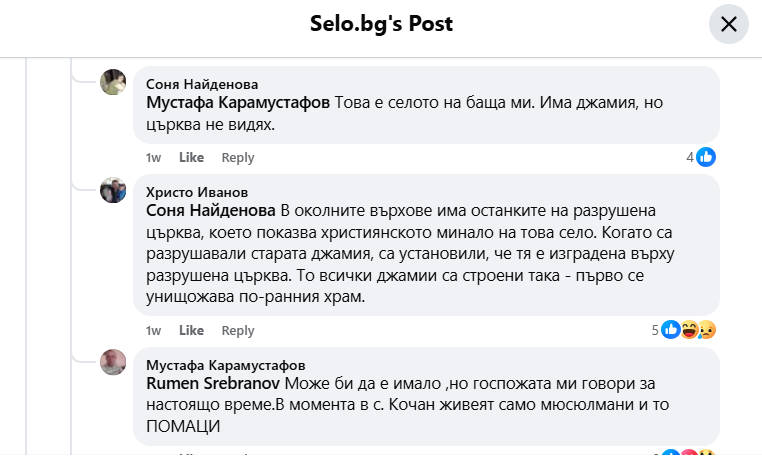Image resolution: width=762 pixels, height=463 pixels.
Task: Click the like reaction icon on Соня Найденова's comment
Action: click(707, 157)
